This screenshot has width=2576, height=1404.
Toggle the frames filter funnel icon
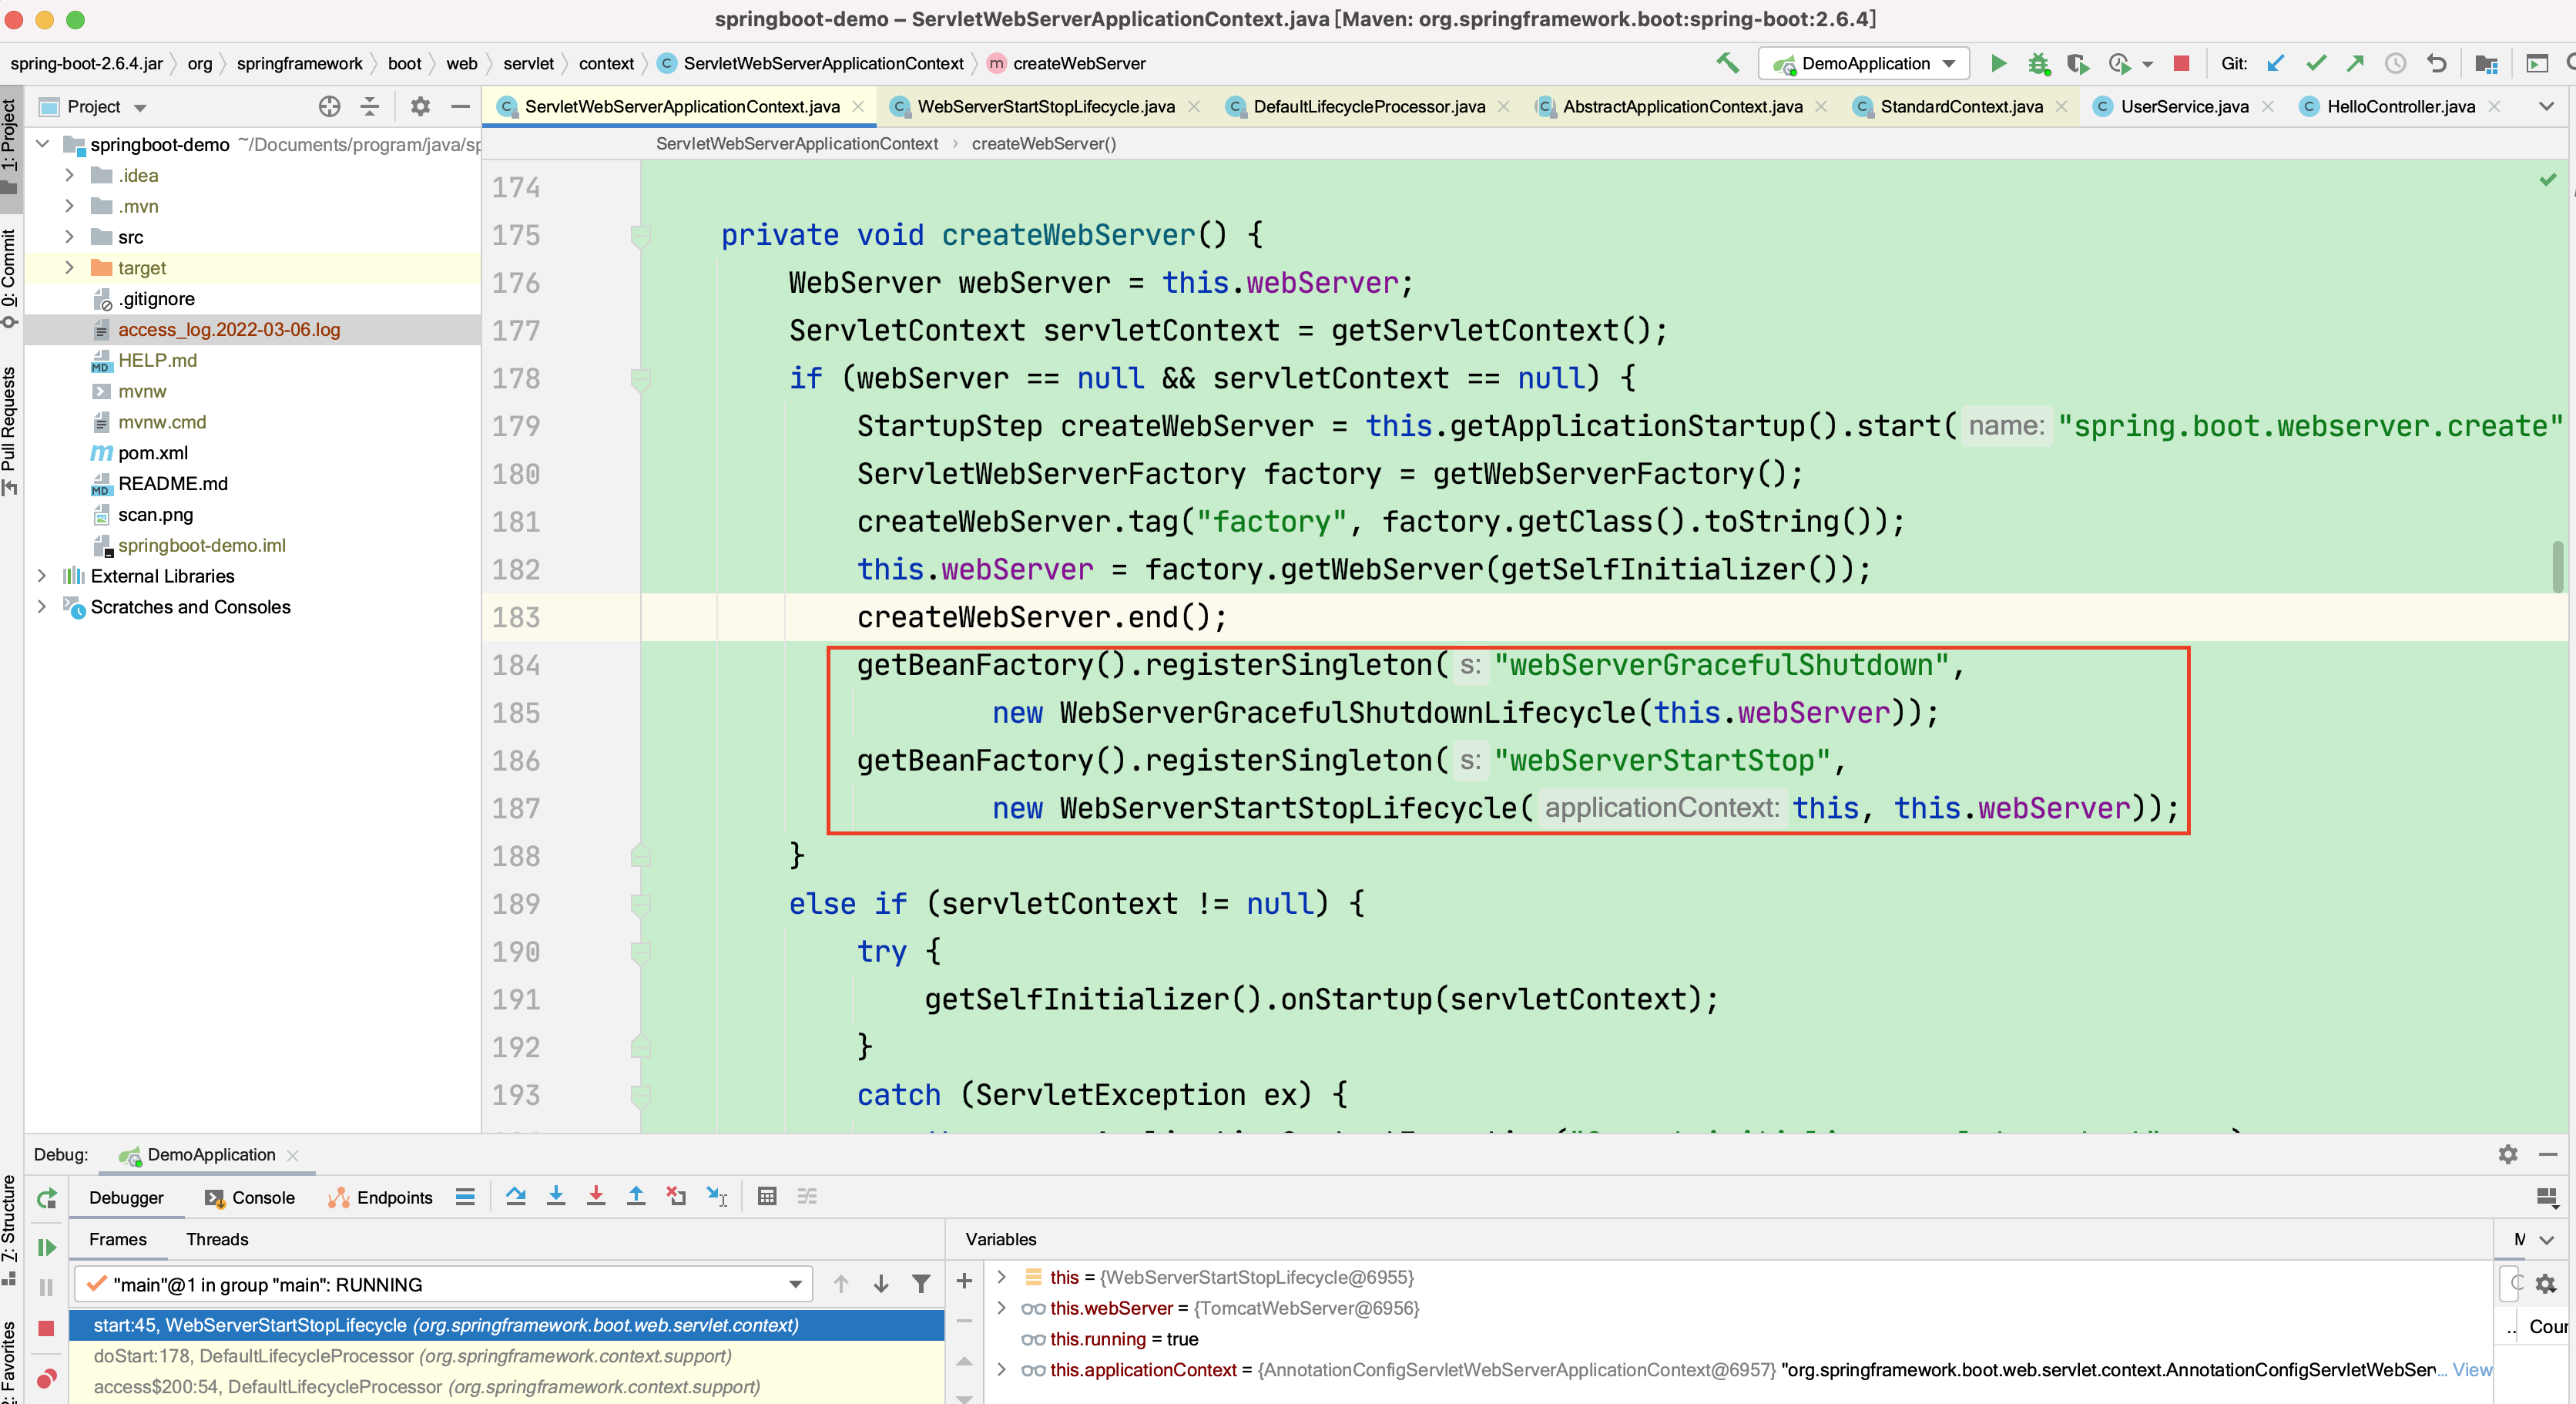921,1284
